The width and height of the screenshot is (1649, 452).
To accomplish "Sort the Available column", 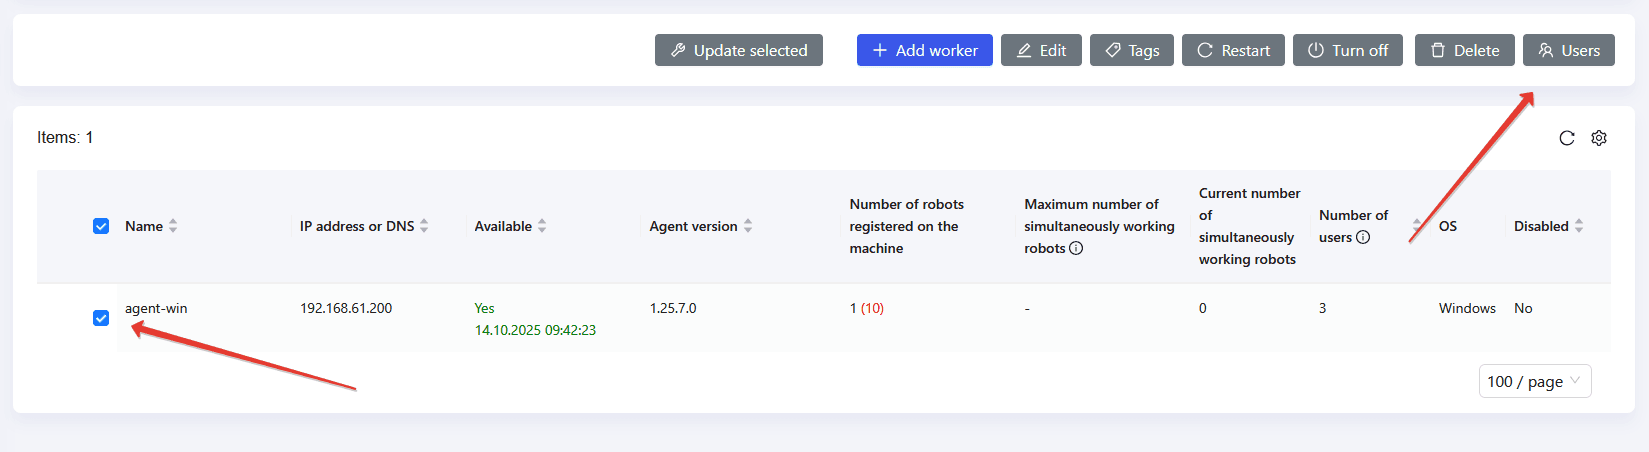I will click(542, 226).
